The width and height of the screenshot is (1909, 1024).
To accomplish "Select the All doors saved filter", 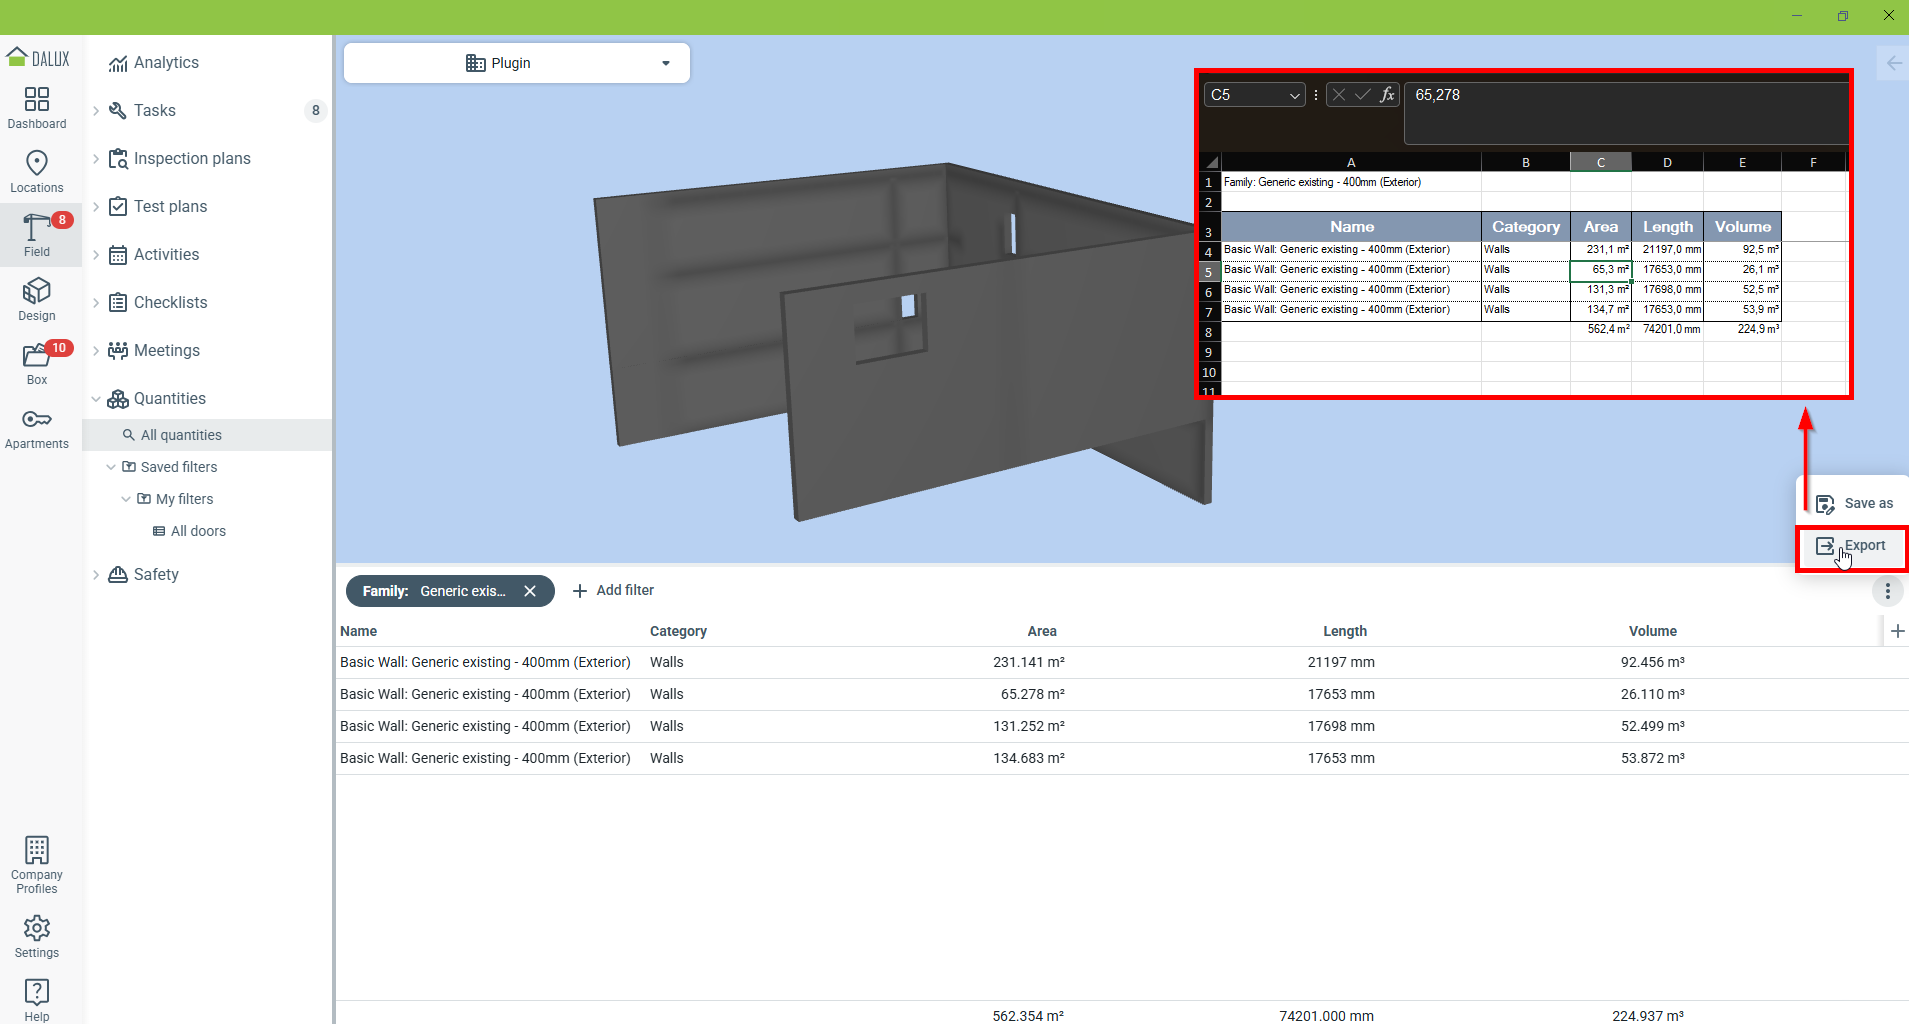I will 198,531.
